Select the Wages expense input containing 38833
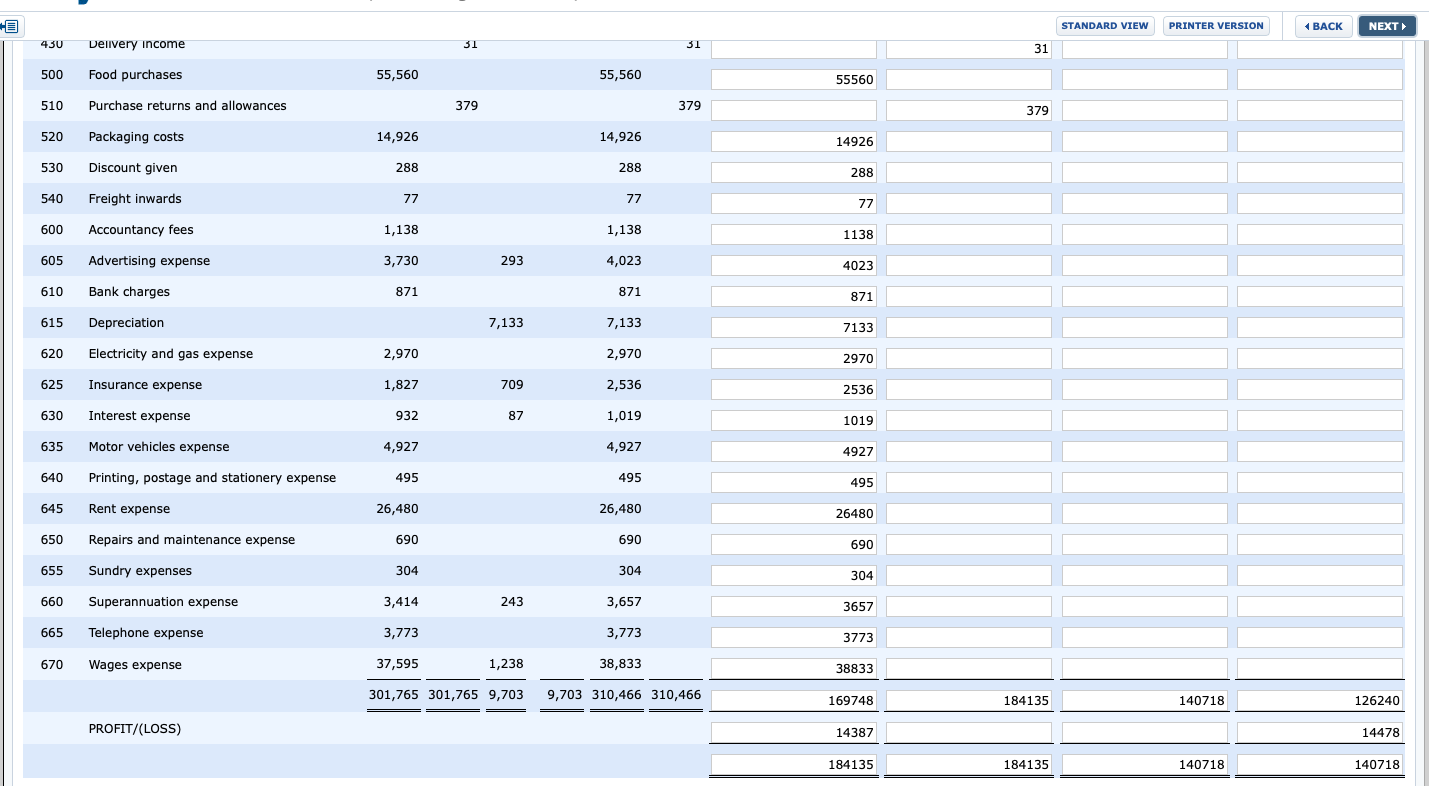The image size is (1429, 786). coord(794,669)
